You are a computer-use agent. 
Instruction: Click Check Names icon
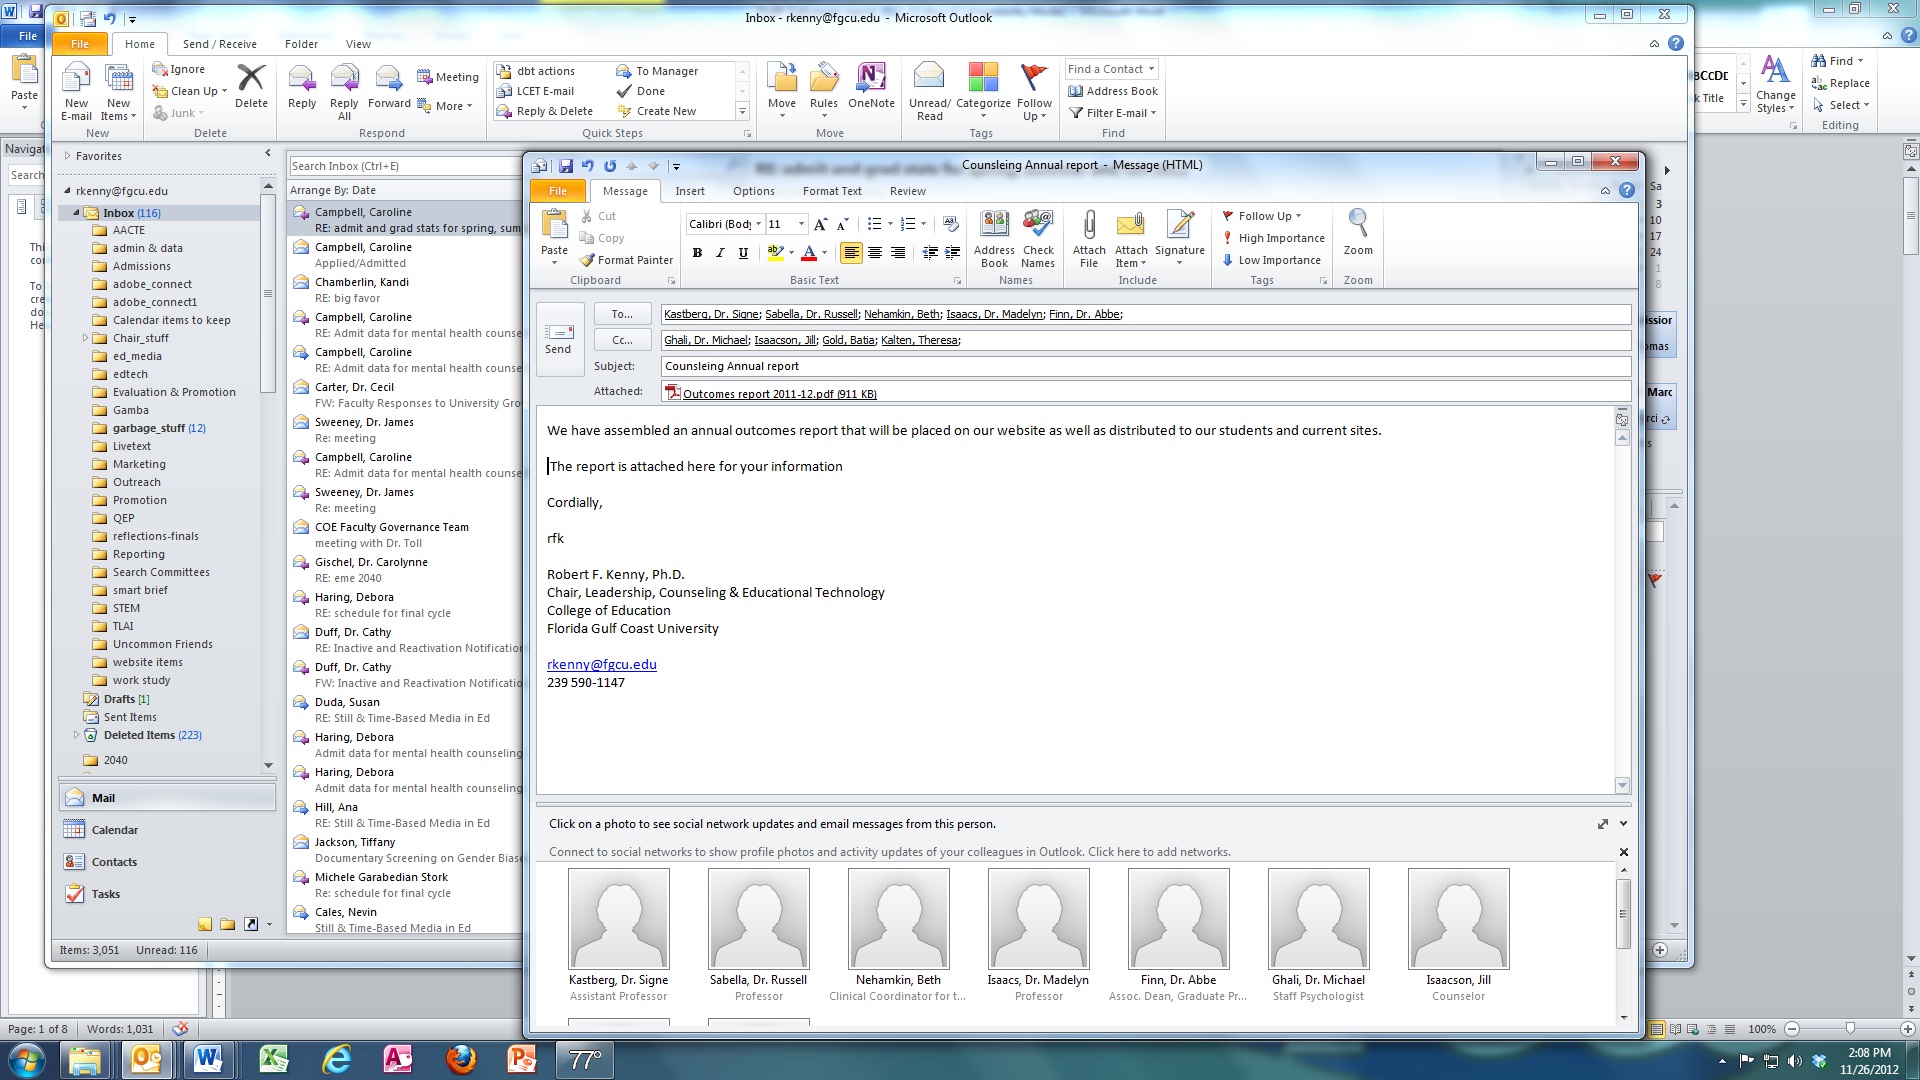coord(1038,239)
